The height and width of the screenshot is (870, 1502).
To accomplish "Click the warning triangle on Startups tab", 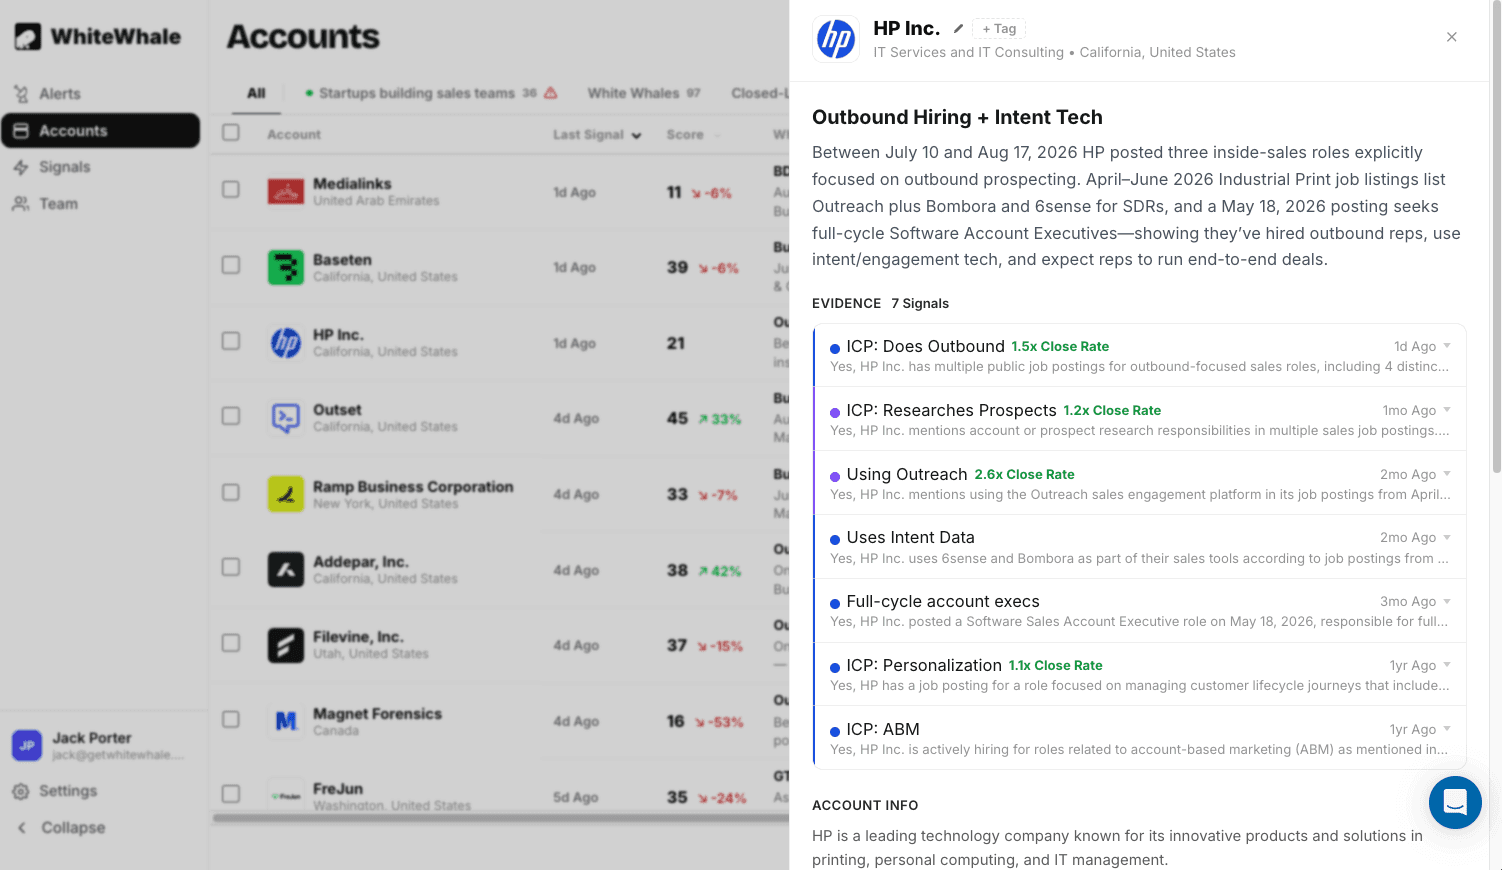I will (550, 93).
